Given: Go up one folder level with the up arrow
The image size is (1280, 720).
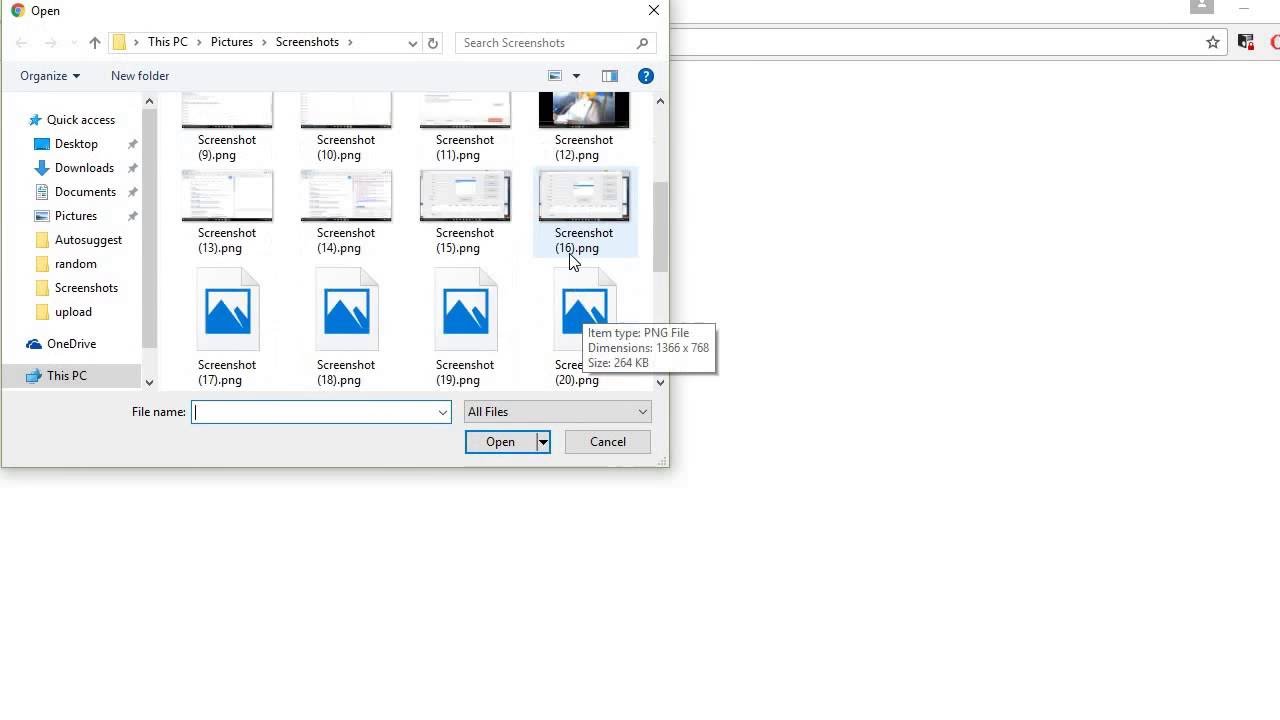Looking at the screenshot, I should [95, 43].
